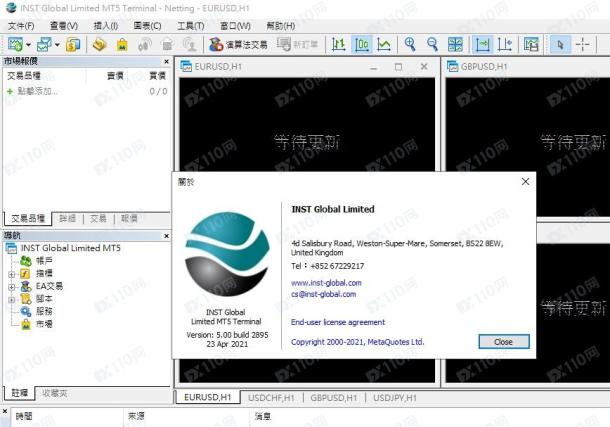Select the 服務 services tree item

click(44, 311)
